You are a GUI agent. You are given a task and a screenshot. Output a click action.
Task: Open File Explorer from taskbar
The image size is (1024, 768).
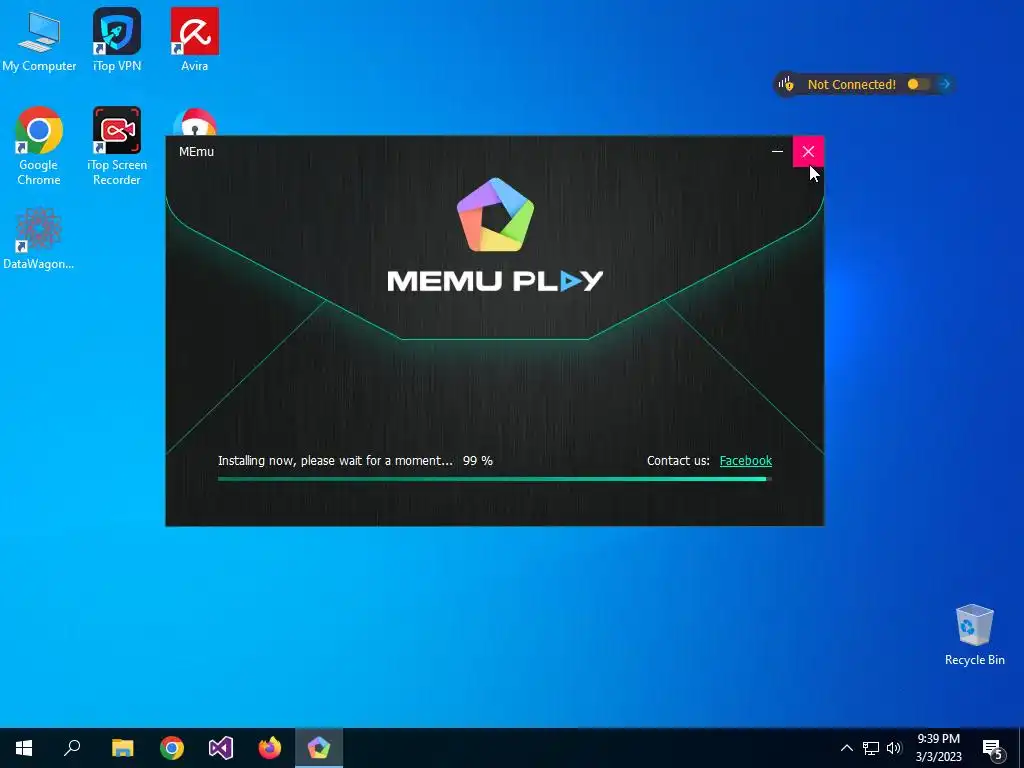tap(122, 748)
